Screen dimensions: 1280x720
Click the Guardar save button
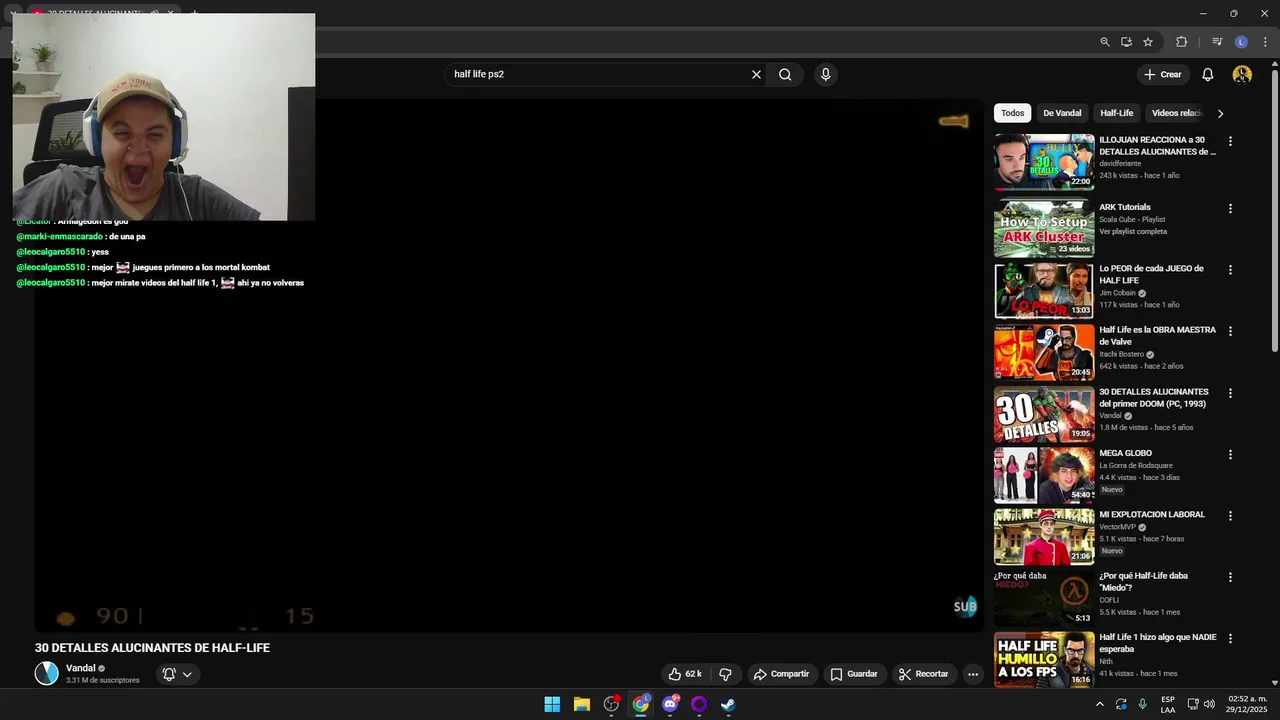pos(854,674)
